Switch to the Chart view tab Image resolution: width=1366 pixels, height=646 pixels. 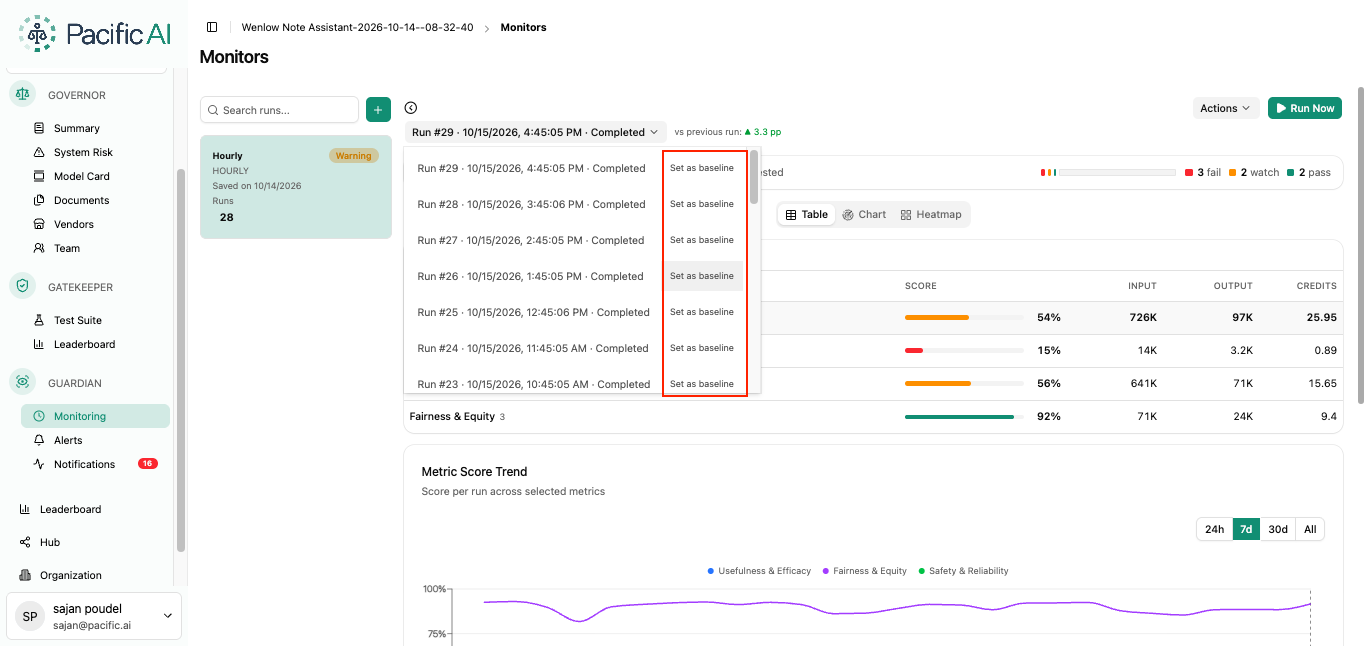[864, 214]
